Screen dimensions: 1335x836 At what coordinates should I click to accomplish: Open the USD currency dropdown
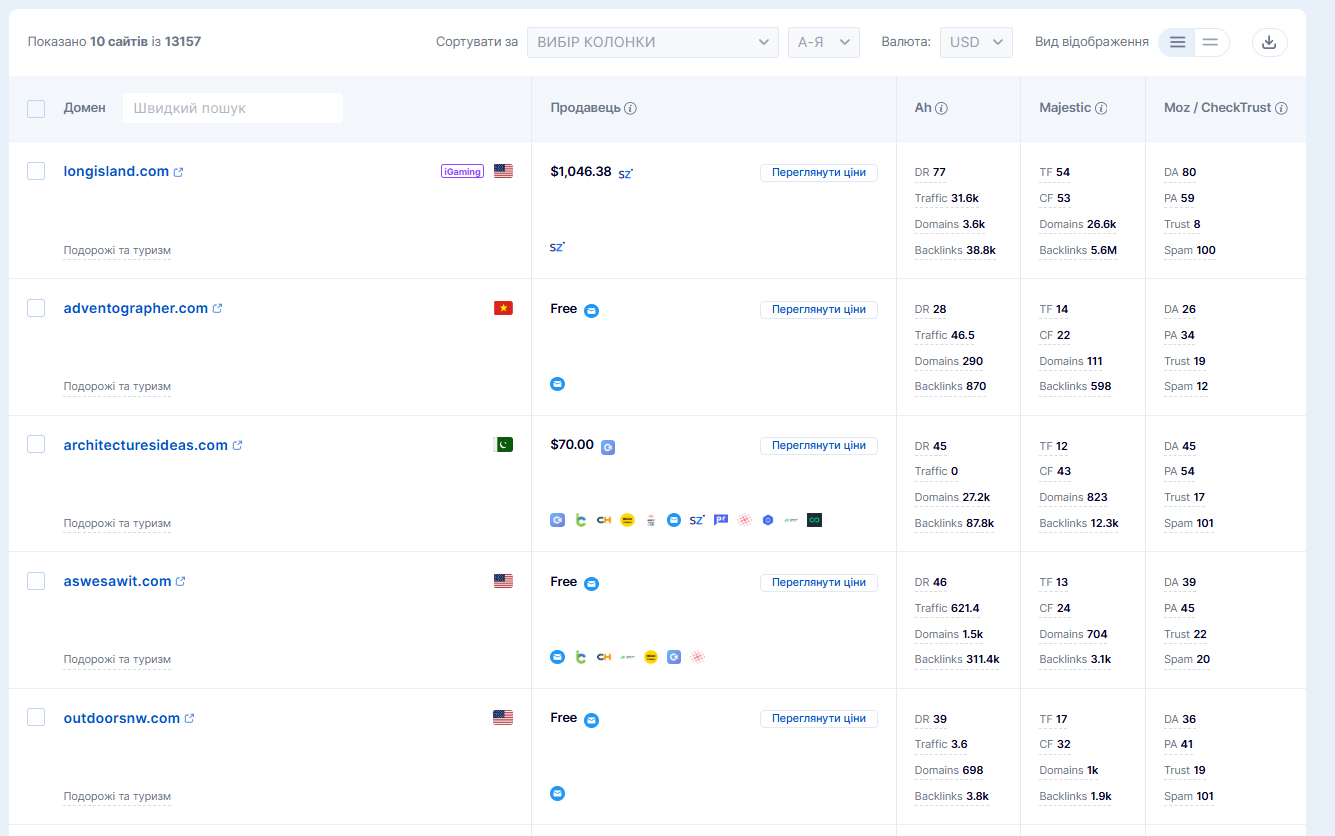976,42
